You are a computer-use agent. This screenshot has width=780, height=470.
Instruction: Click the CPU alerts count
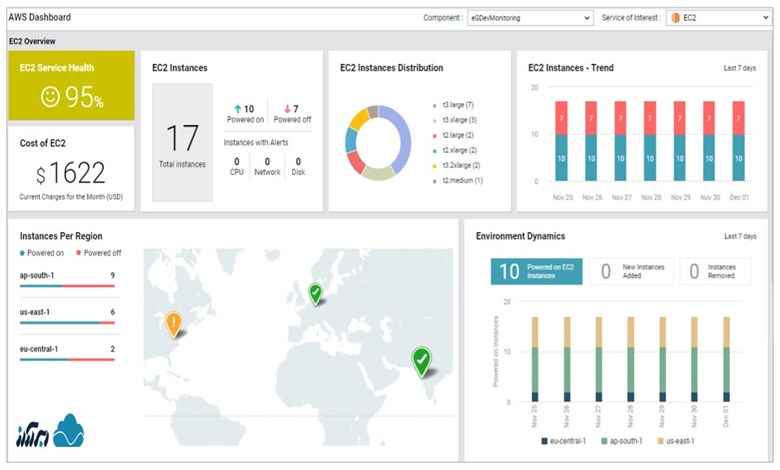[x=237, y=166]
